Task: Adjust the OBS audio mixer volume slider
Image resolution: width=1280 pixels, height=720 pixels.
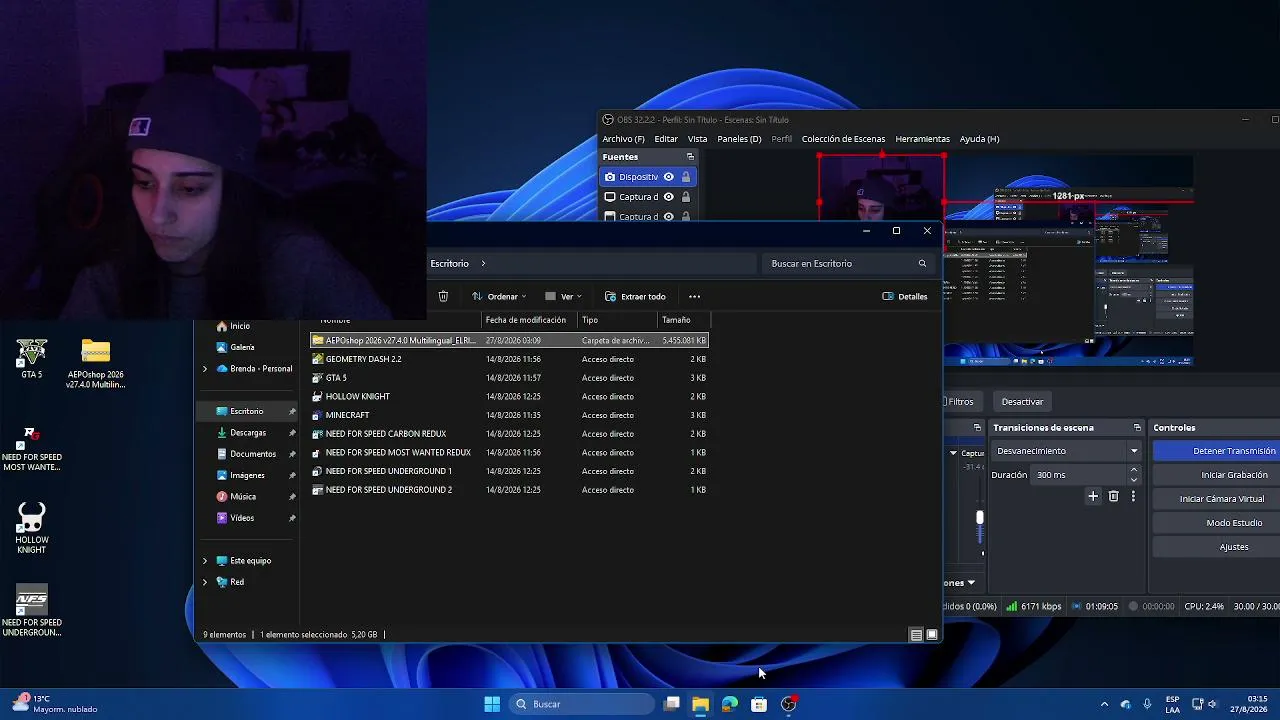Action: click(979, 517)
